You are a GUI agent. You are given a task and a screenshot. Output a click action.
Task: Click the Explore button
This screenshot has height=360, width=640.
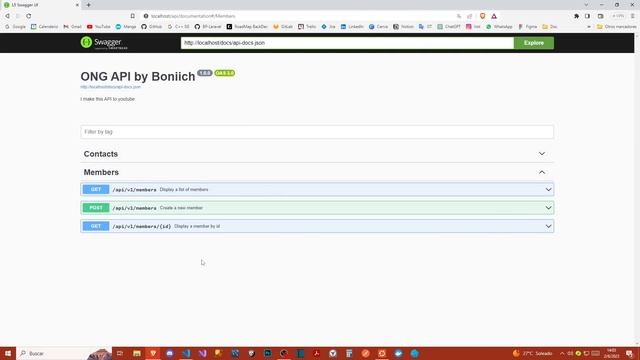click(x=533, y=43)
